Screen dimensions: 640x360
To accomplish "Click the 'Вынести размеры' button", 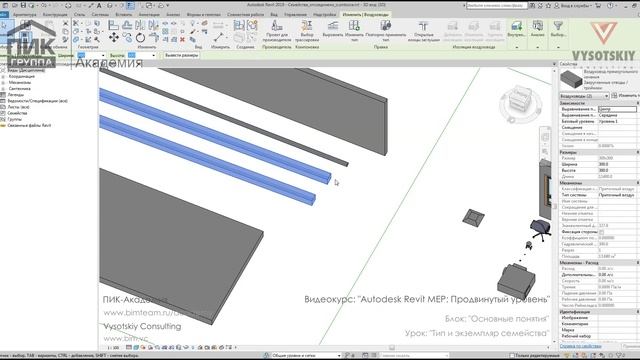I will [181, 55].
